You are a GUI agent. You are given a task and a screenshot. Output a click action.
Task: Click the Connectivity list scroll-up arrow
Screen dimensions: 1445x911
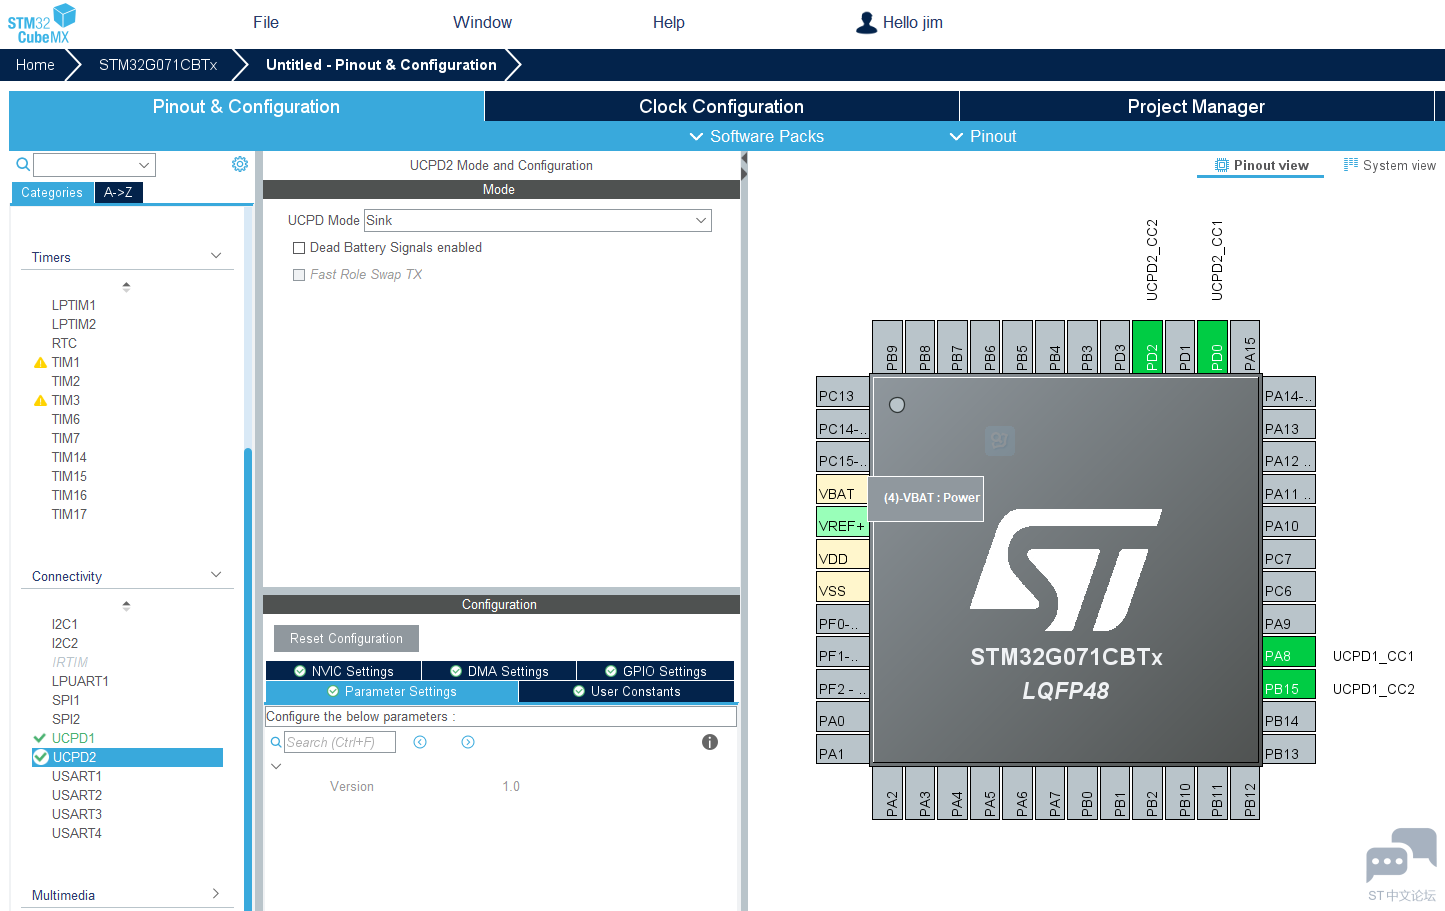pyautogui.click(x=126, y=606)
